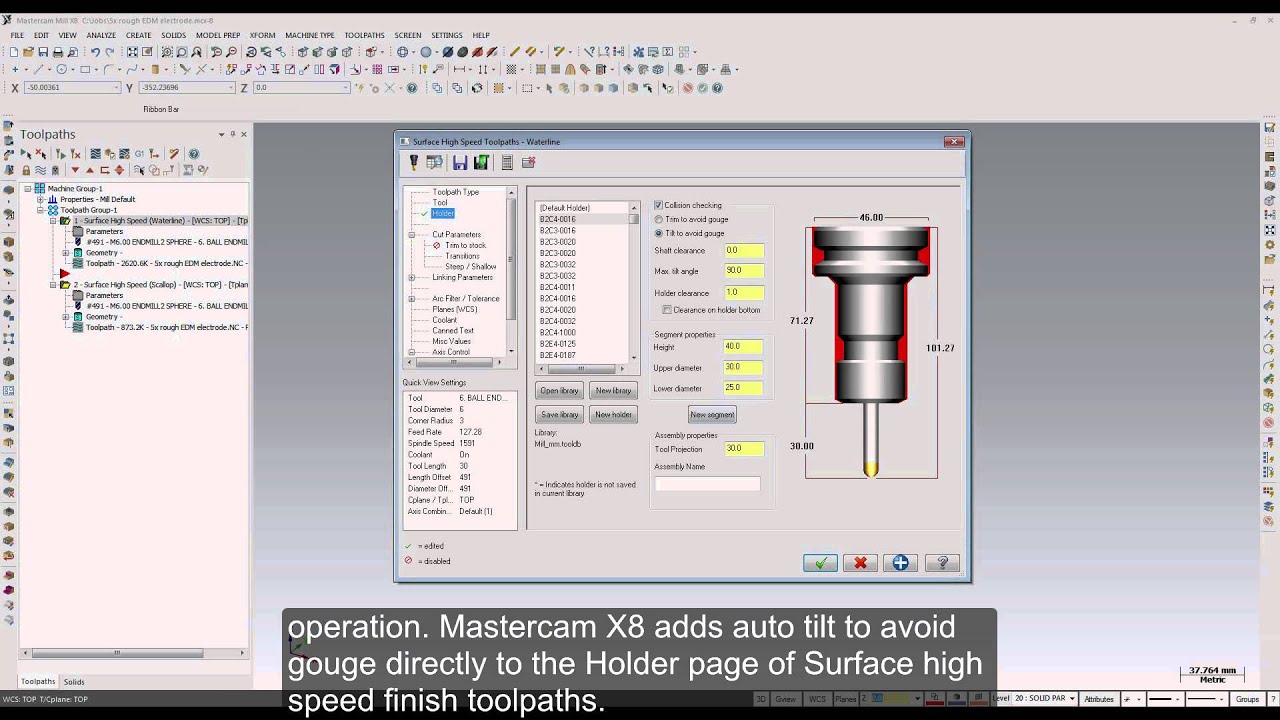This screenshot has width=1280, height=720.
Task: Click the Print icon in main toolbar
Action: click(x=58, y=52)
